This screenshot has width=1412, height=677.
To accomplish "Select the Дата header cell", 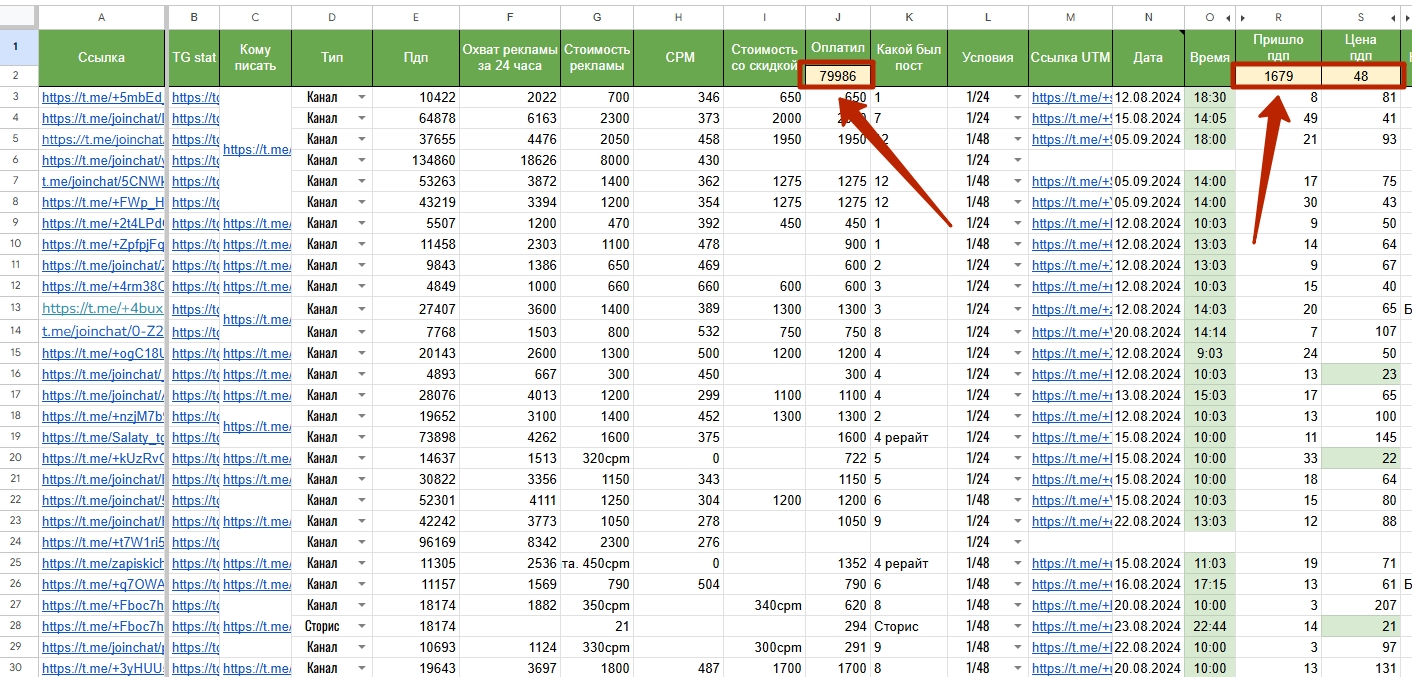I will pyautogui.click(x=1148, y=58).
